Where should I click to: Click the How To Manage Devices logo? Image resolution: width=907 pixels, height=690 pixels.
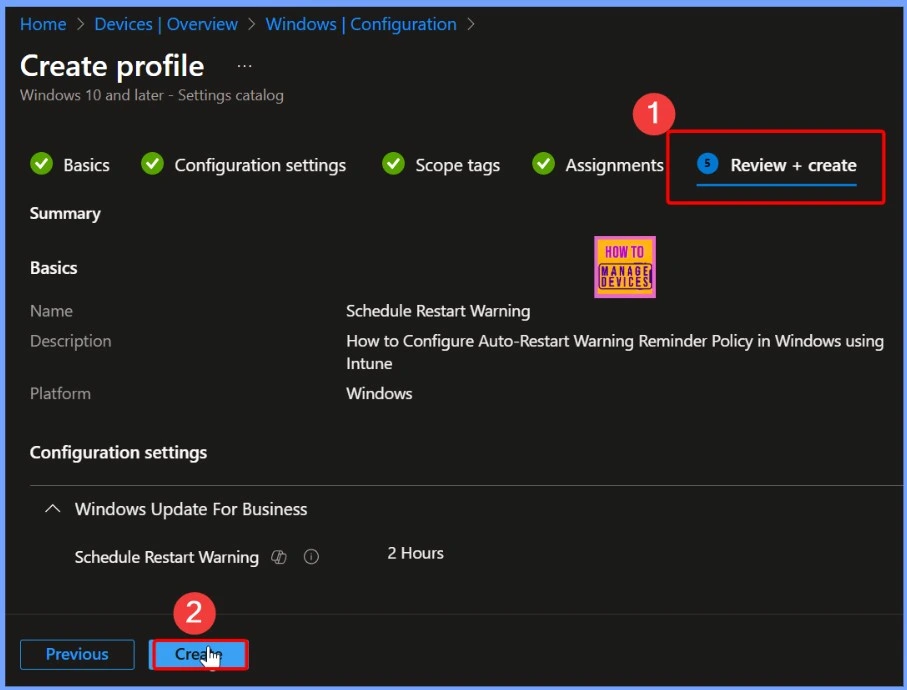(x=624, y=267)
